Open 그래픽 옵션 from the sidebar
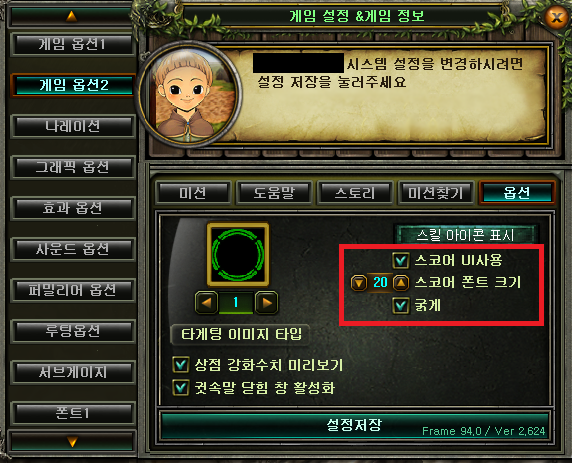572x463 pixels. coord(72,167)
